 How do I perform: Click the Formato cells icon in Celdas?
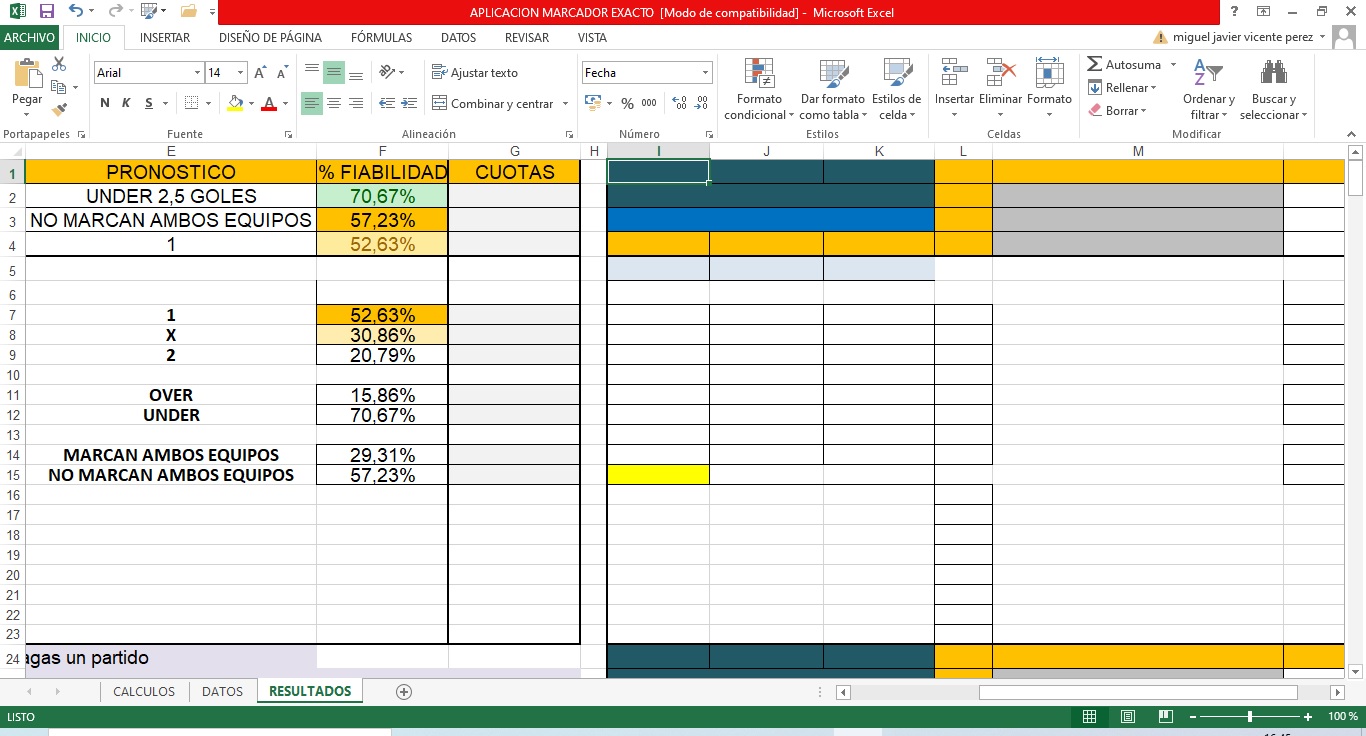point(1049,74)
